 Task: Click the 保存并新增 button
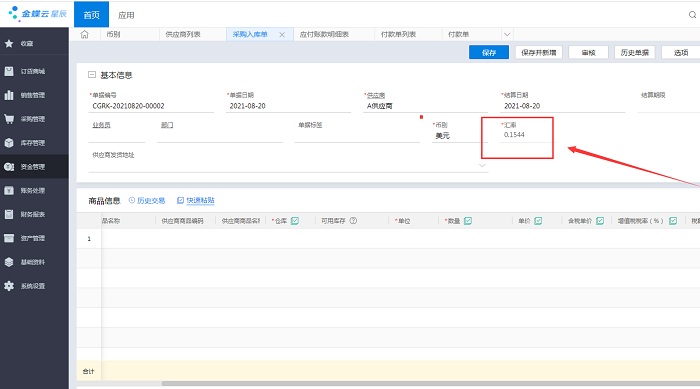pyautogui.click(x=539, y=52)
